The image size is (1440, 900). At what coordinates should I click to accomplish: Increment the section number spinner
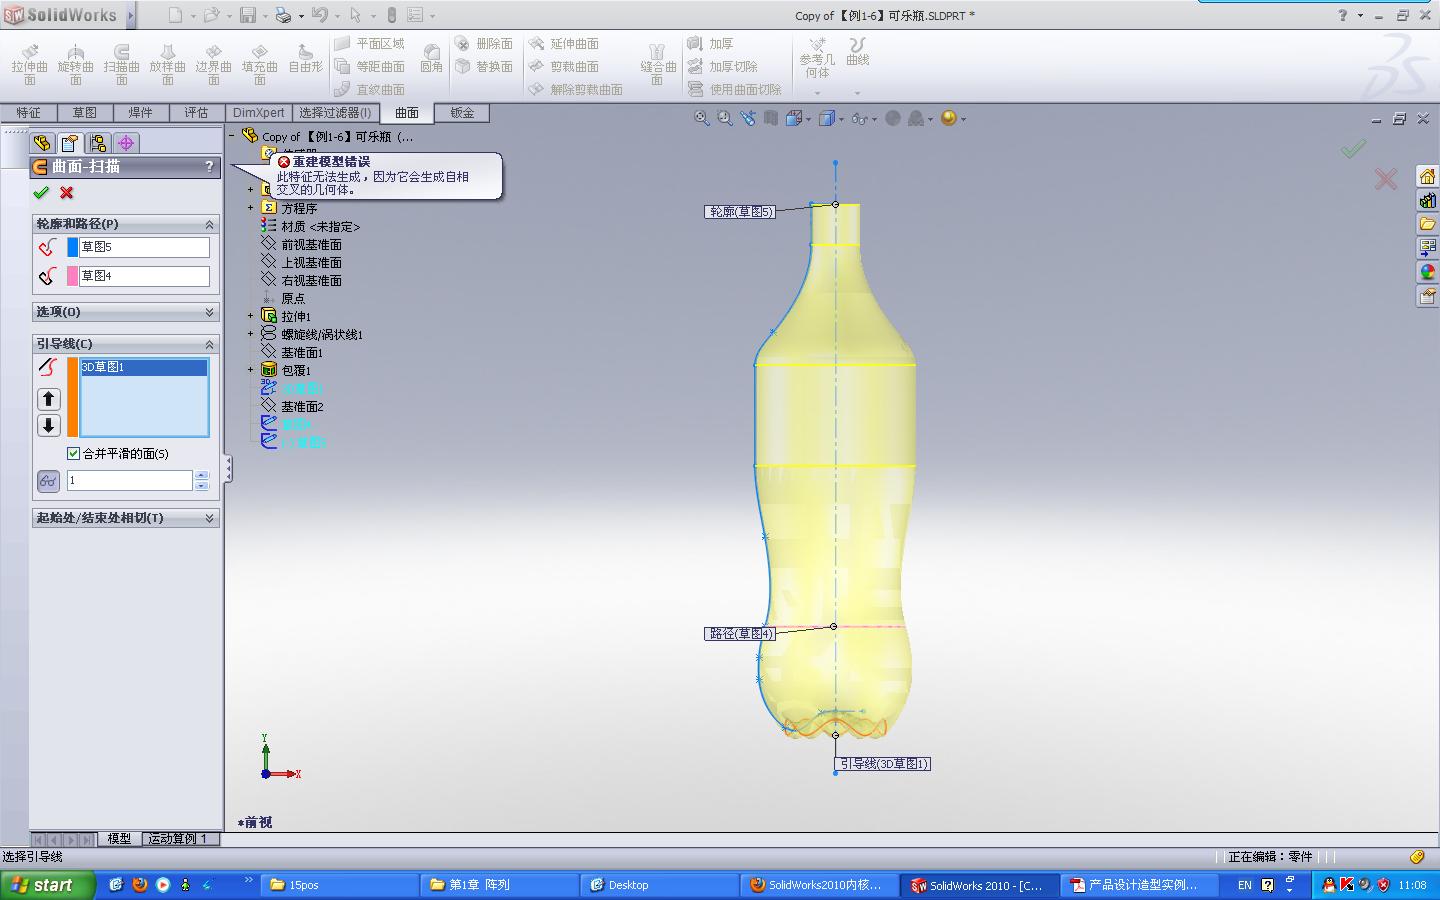pyautogui.click(x=202, y=476)
